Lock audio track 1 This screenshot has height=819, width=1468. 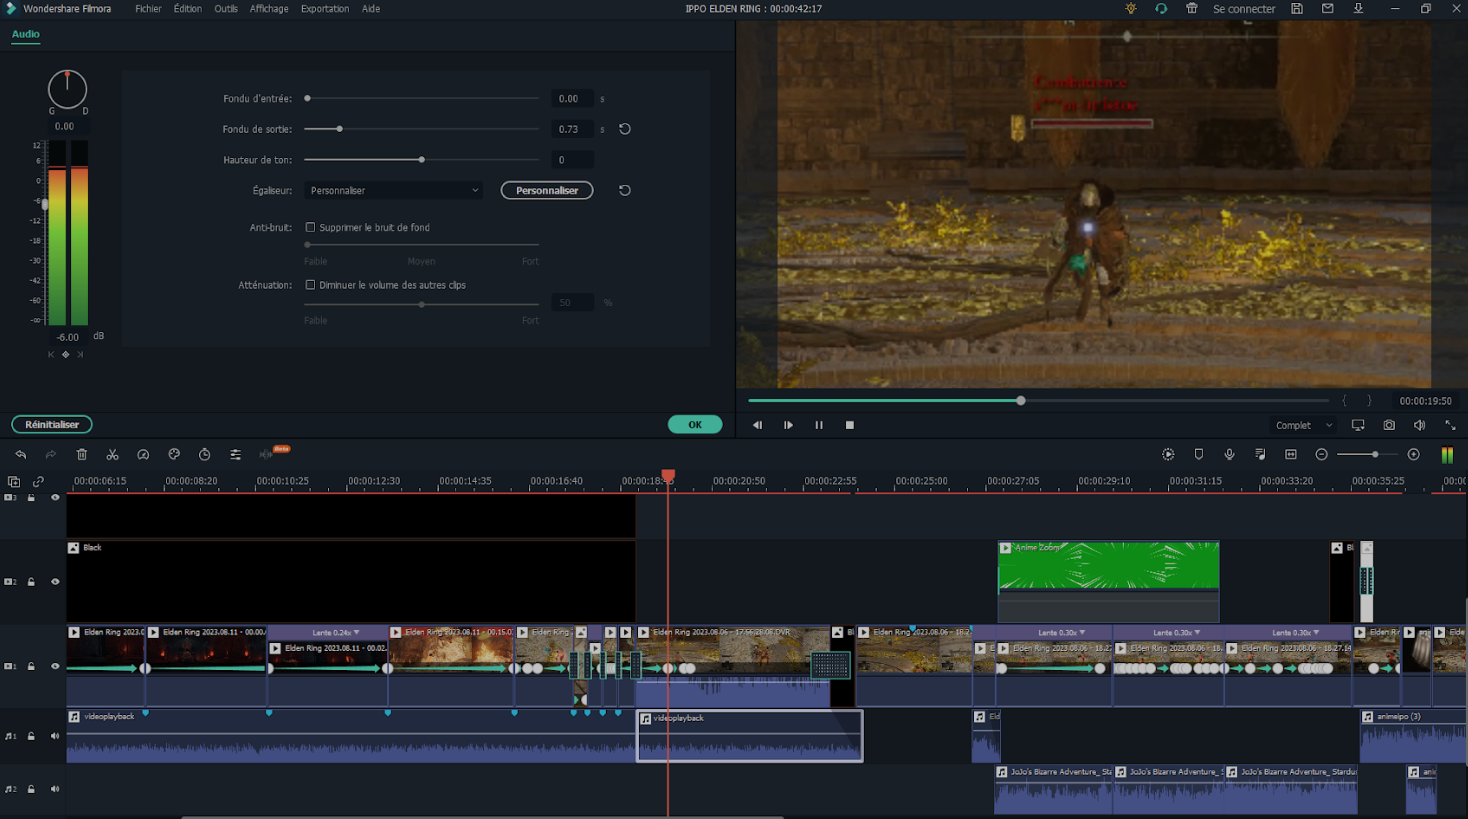click(31, 736)
